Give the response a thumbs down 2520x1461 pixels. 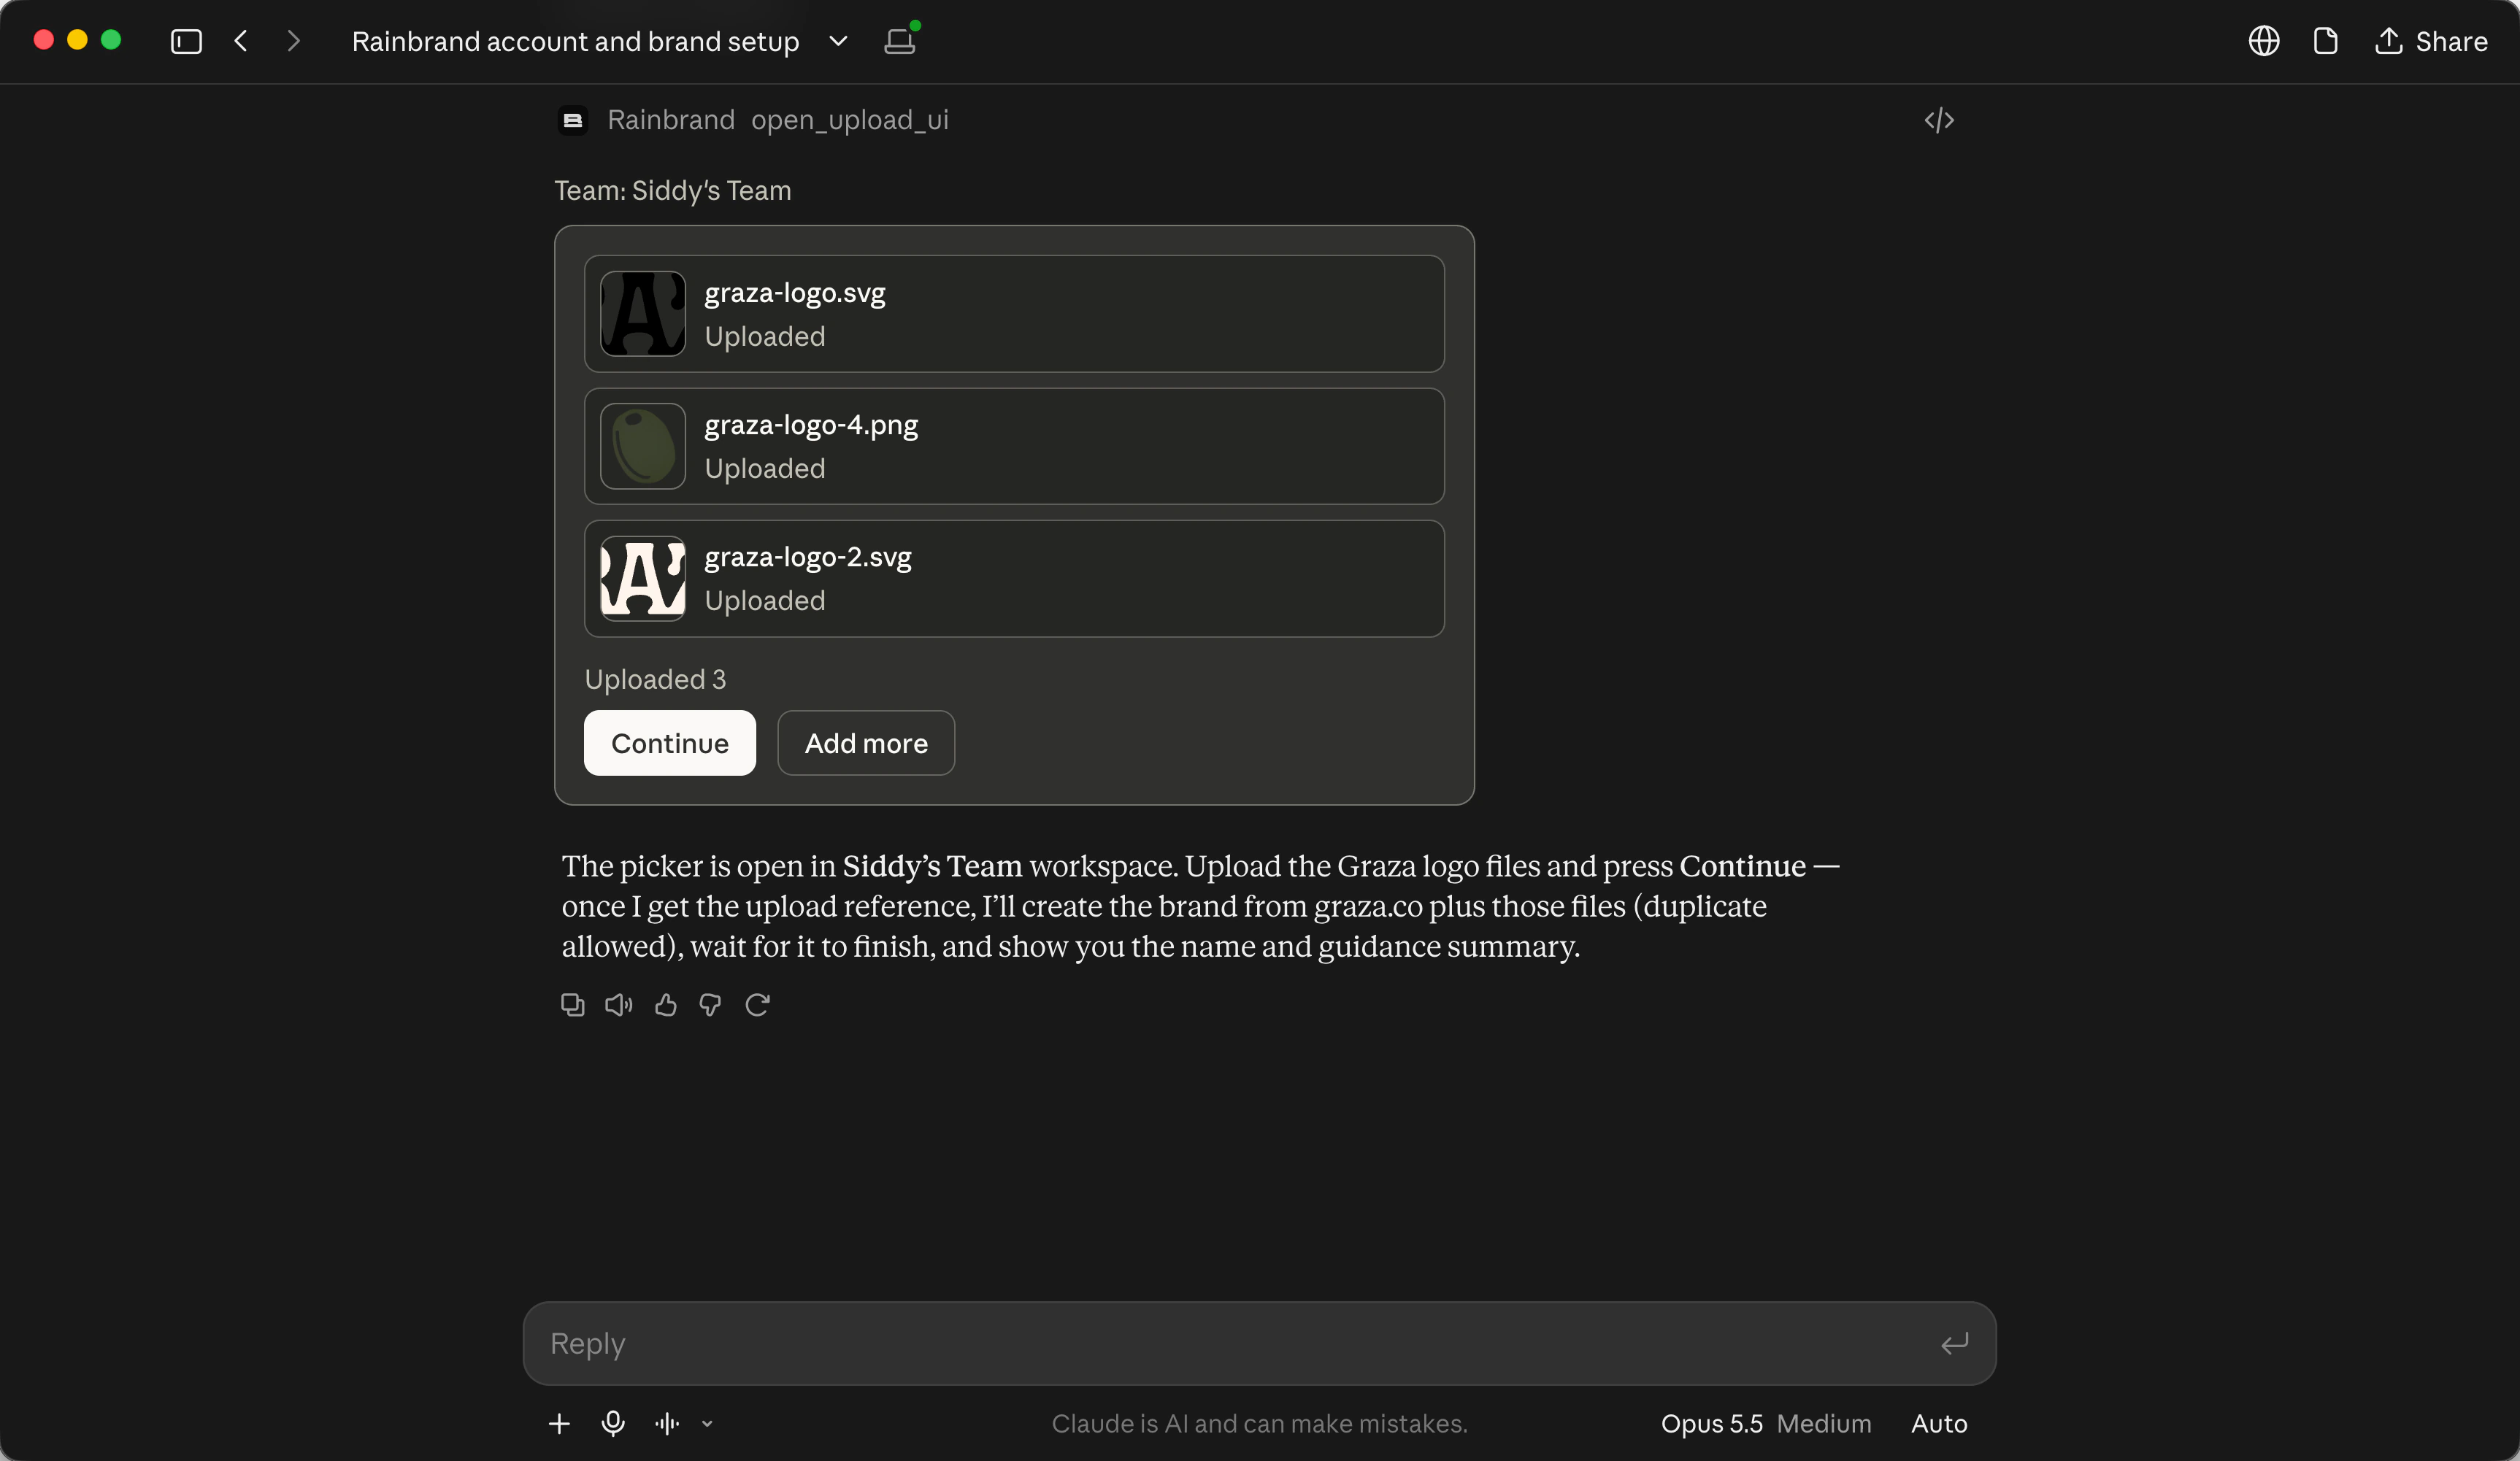coord(710,1004)
